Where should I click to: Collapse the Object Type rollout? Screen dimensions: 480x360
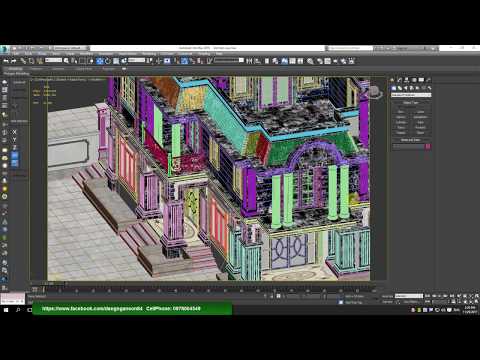[x=411, y=103]
